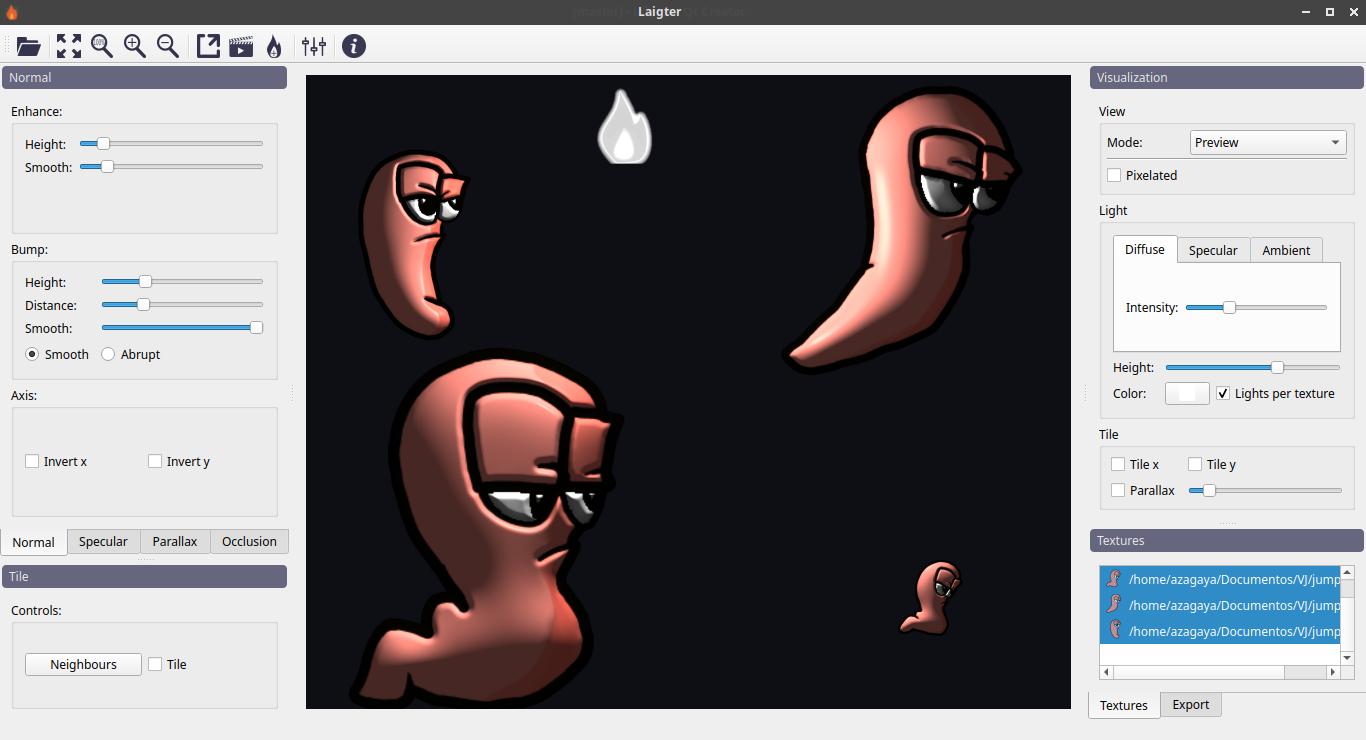Click the Enhance Height slider
This screenshot has width=1366, height=740.
[x=171, y=144]
